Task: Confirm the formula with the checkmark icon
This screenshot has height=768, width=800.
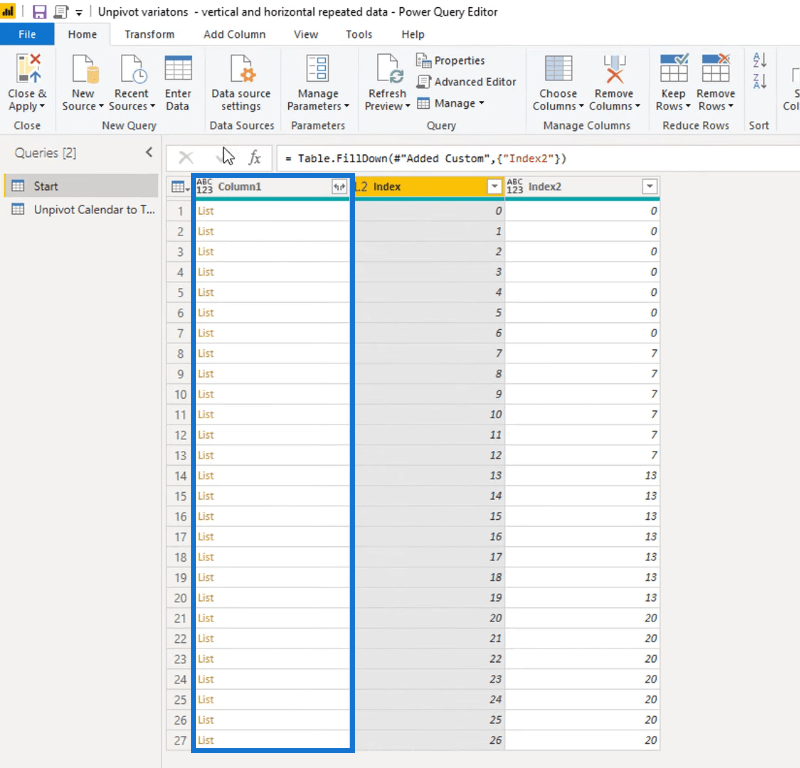Action: coord(223,158)
